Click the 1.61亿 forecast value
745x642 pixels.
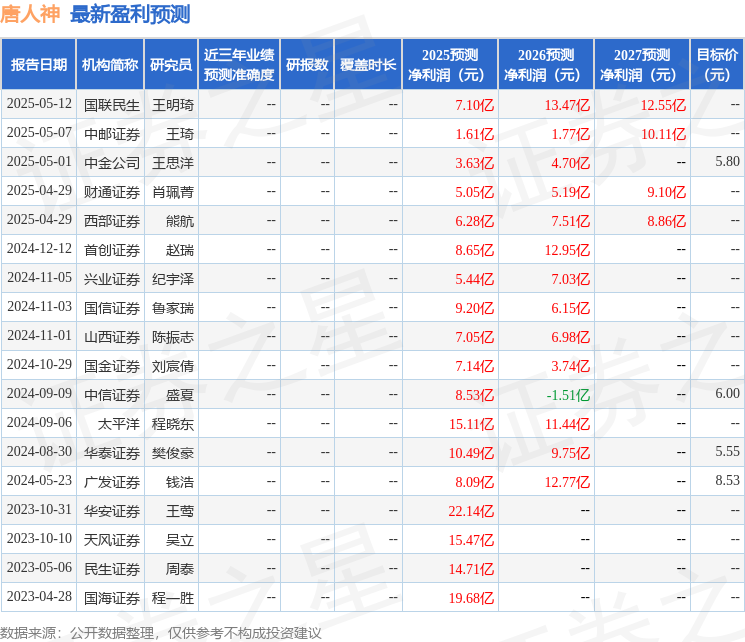pos(474,134)
